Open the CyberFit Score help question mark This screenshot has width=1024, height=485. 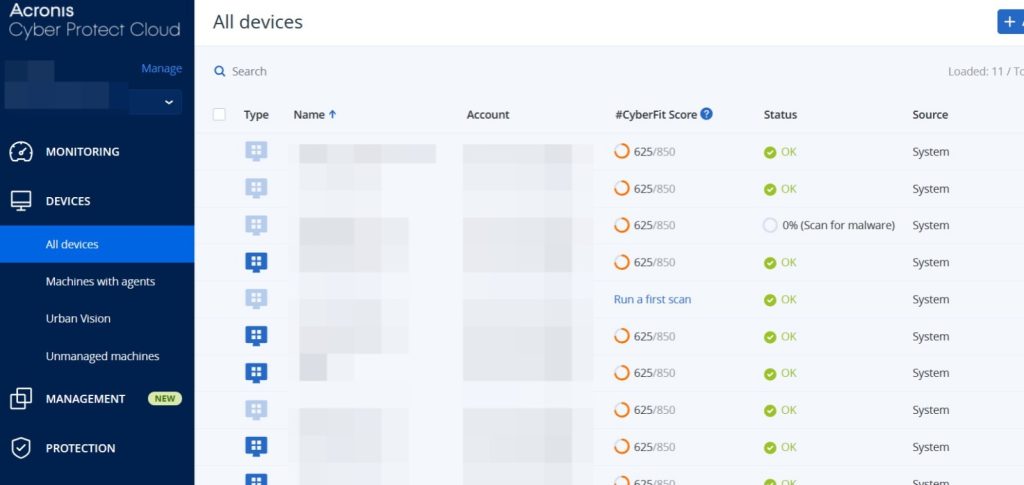coord(706,114)
